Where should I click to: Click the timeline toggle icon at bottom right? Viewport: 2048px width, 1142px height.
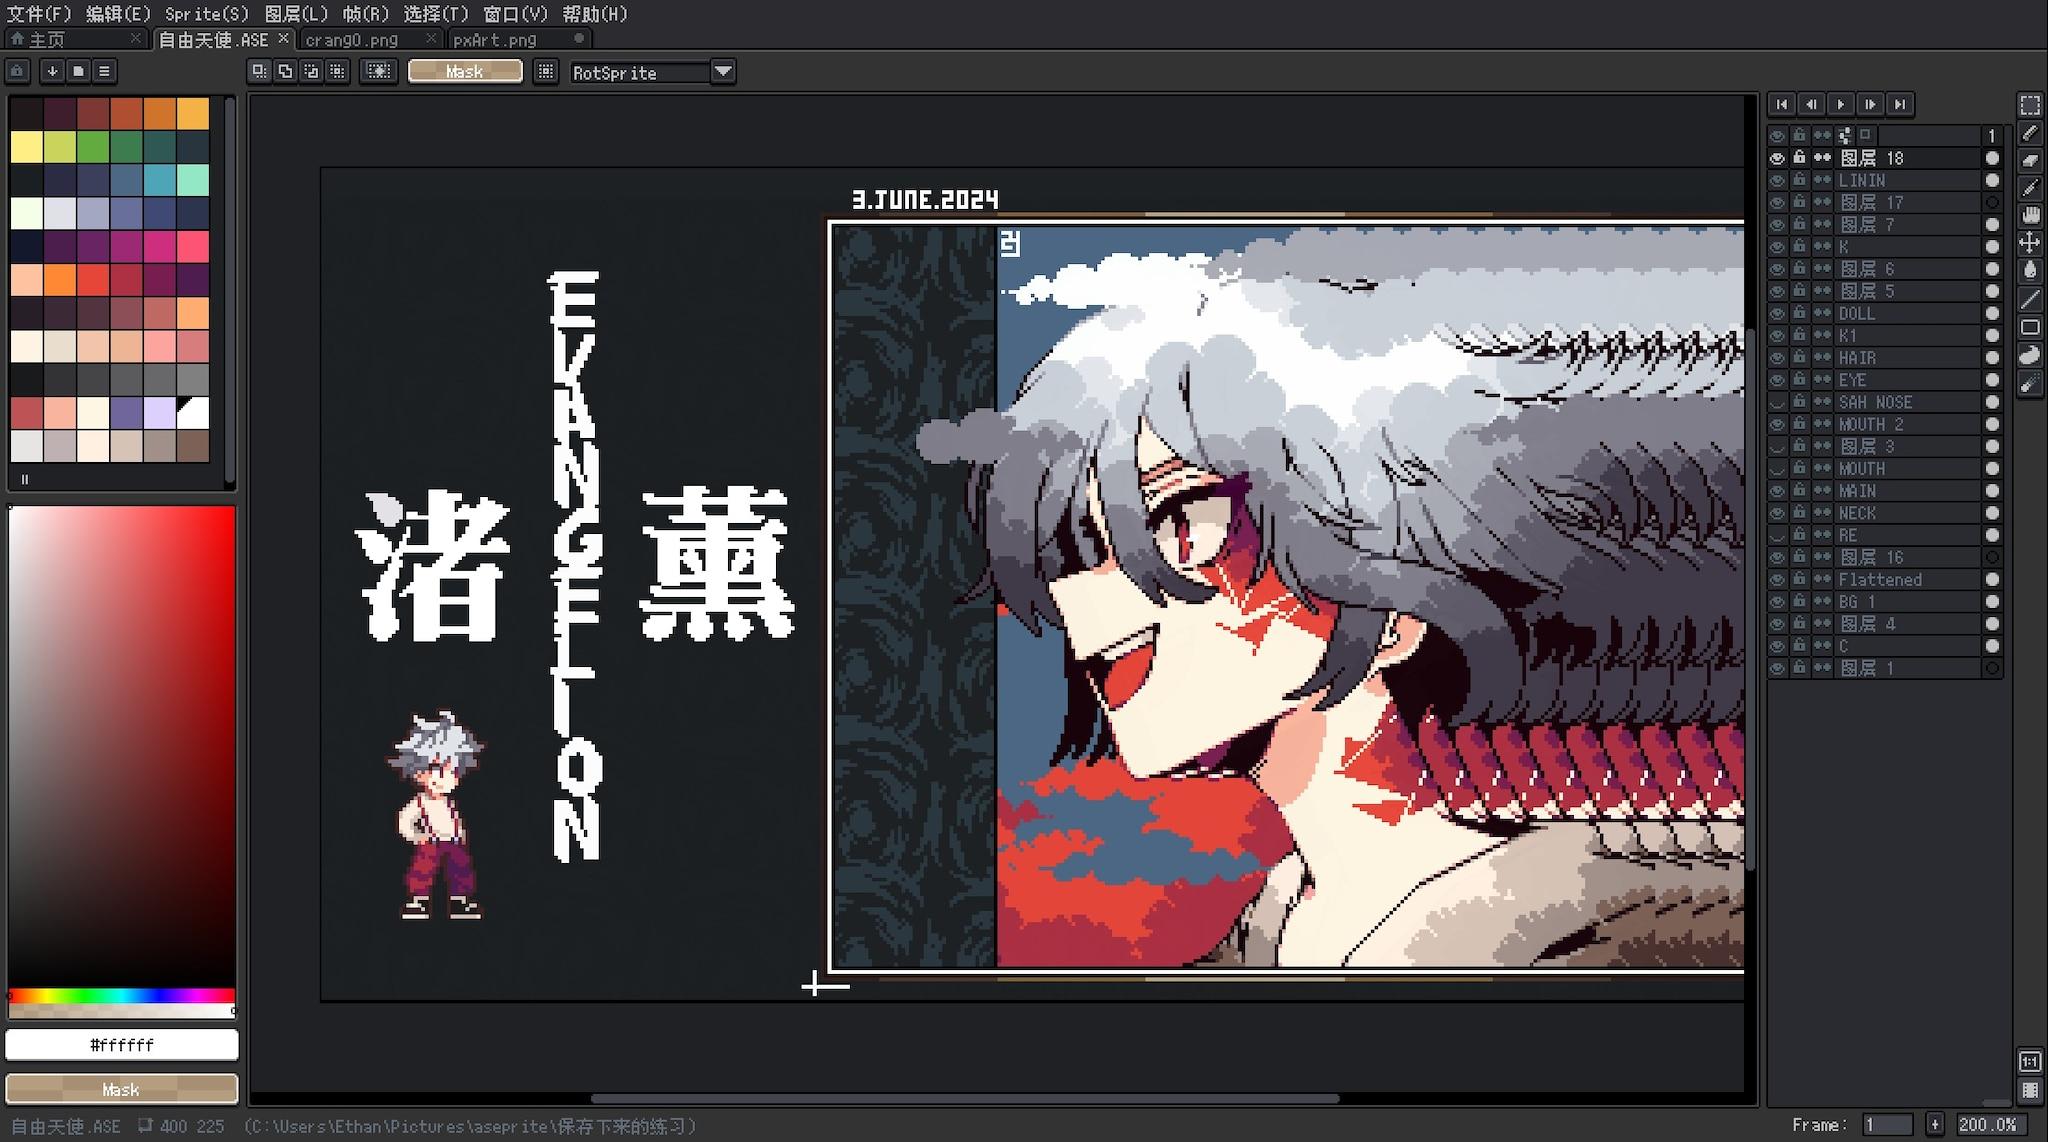click(x=2030, y=1089)
